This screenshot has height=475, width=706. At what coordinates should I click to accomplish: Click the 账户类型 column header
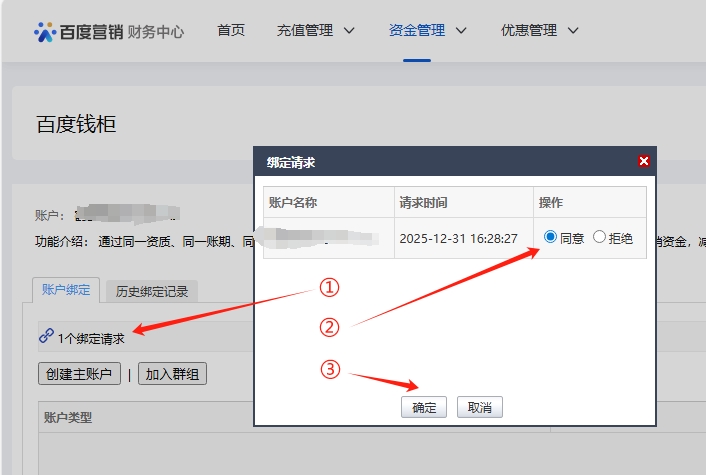pos(68,417)
